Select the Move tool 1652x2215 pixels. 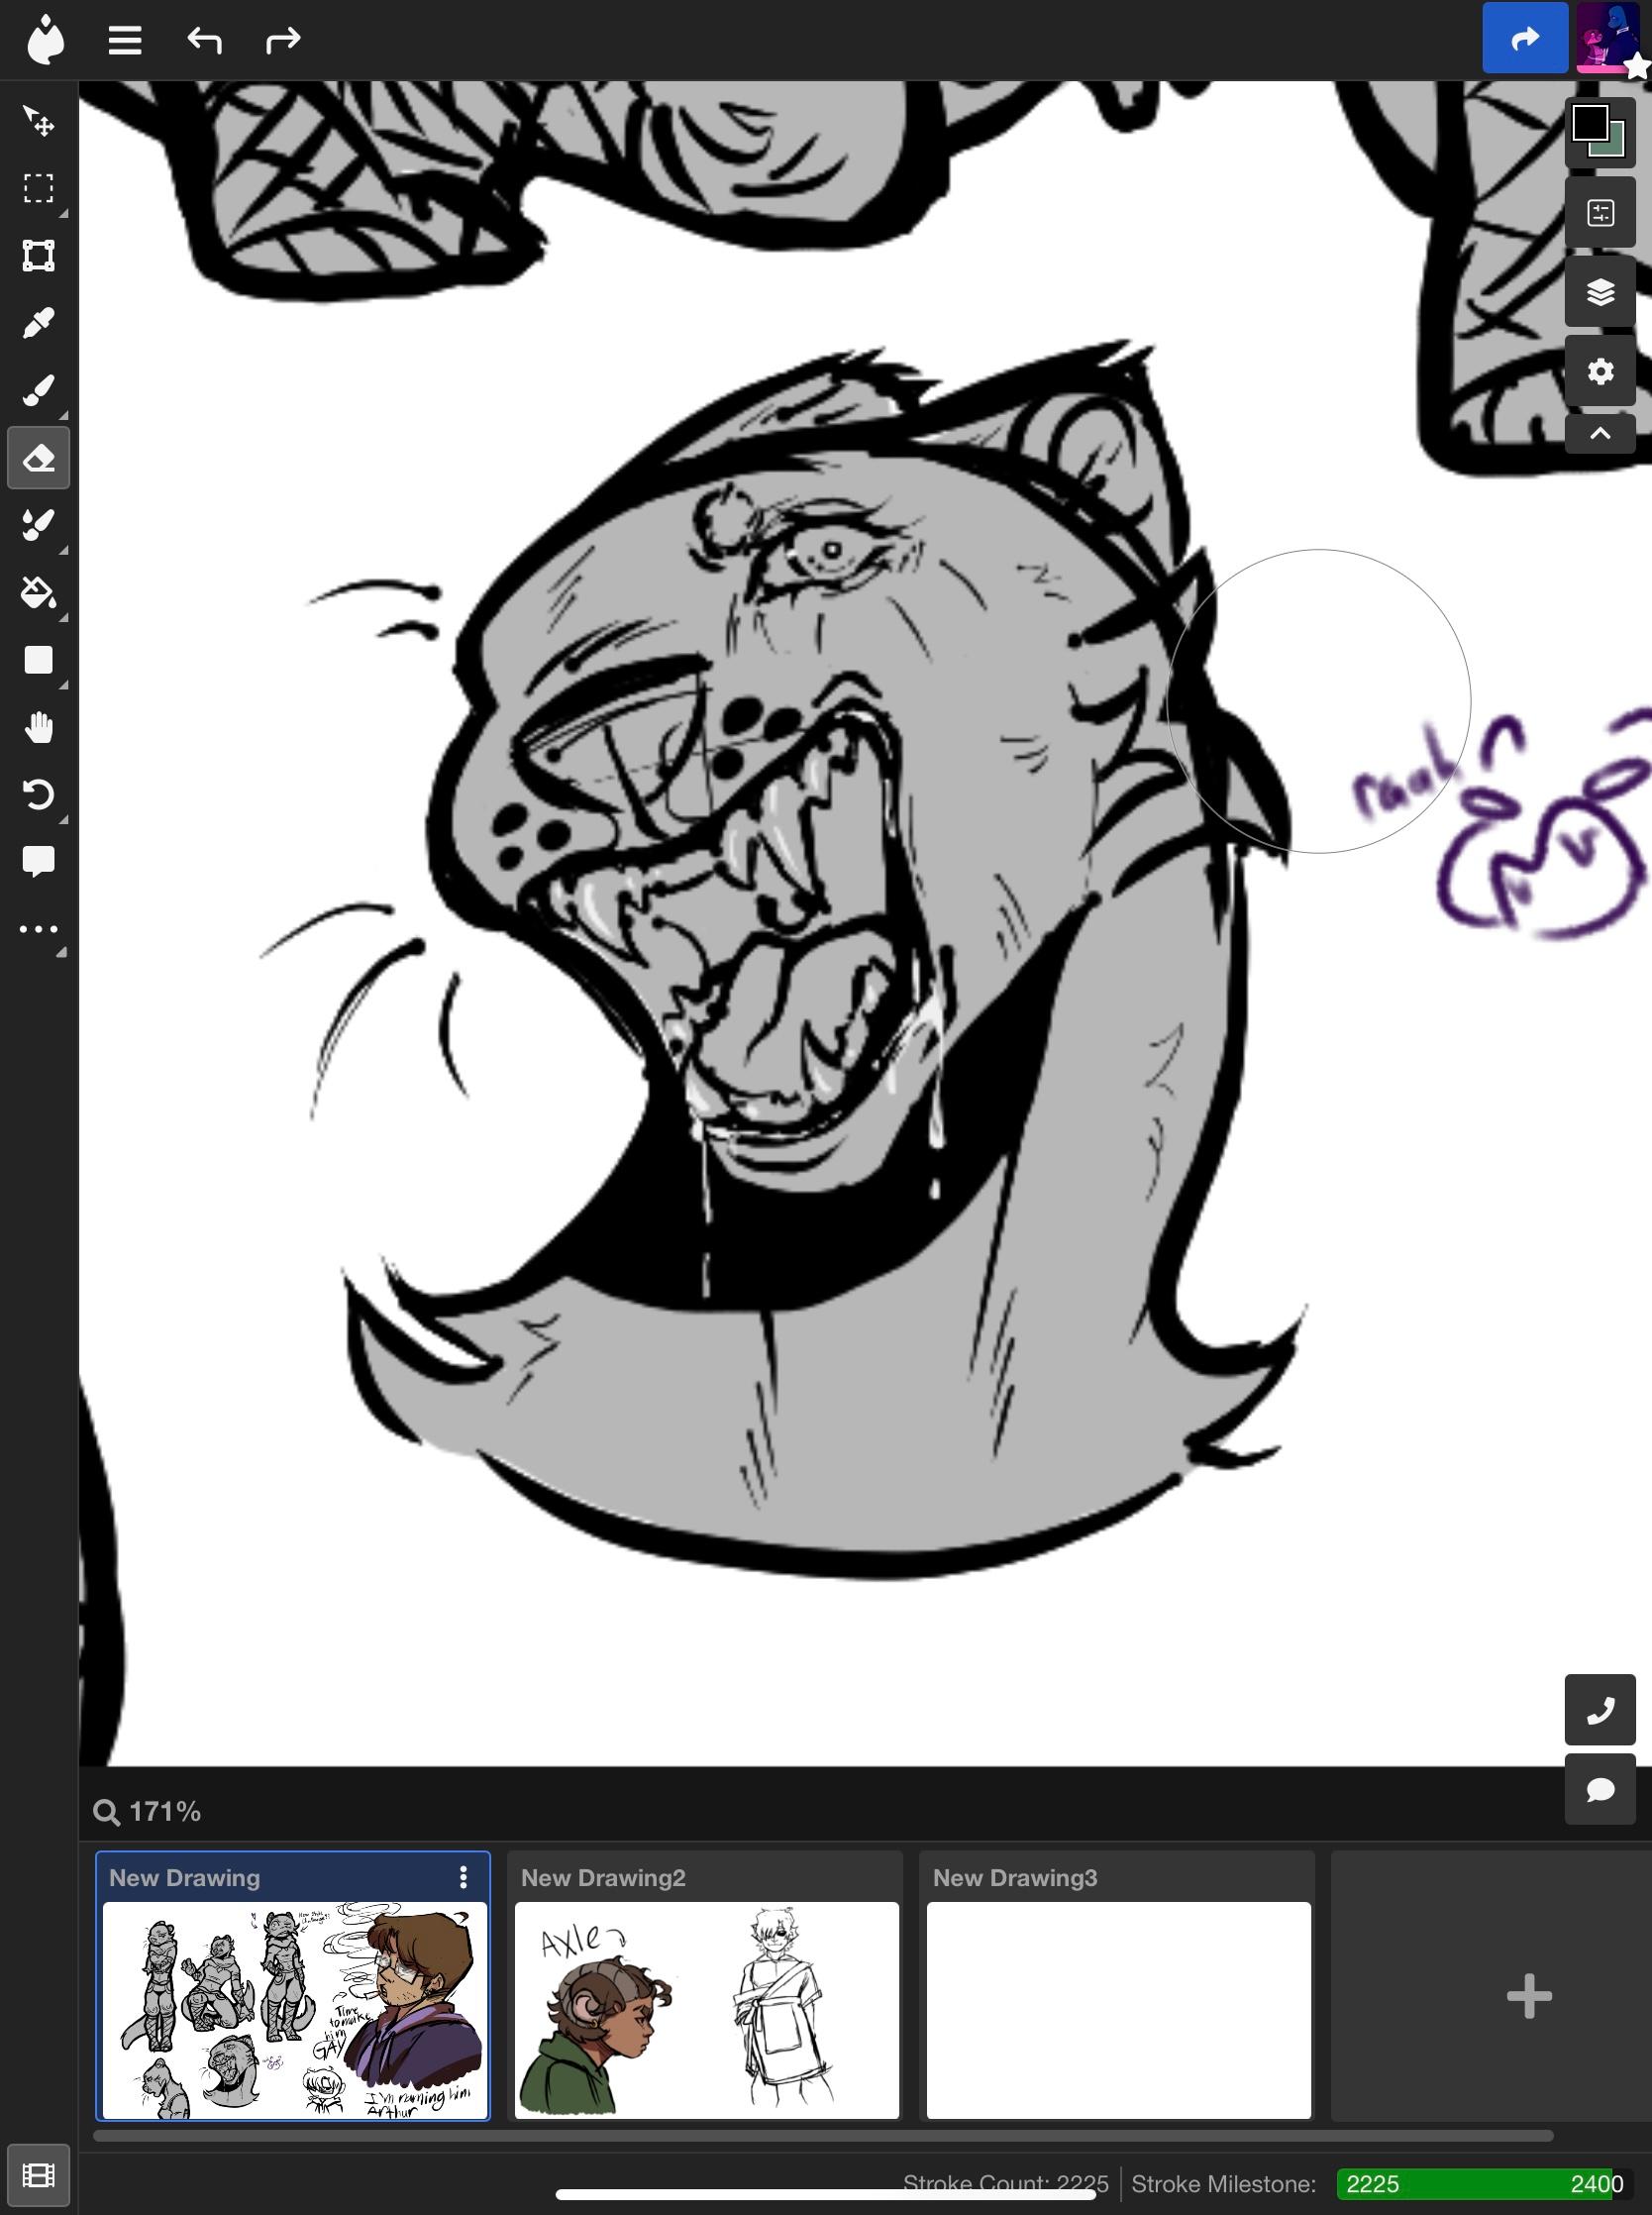tap(38, 121)
